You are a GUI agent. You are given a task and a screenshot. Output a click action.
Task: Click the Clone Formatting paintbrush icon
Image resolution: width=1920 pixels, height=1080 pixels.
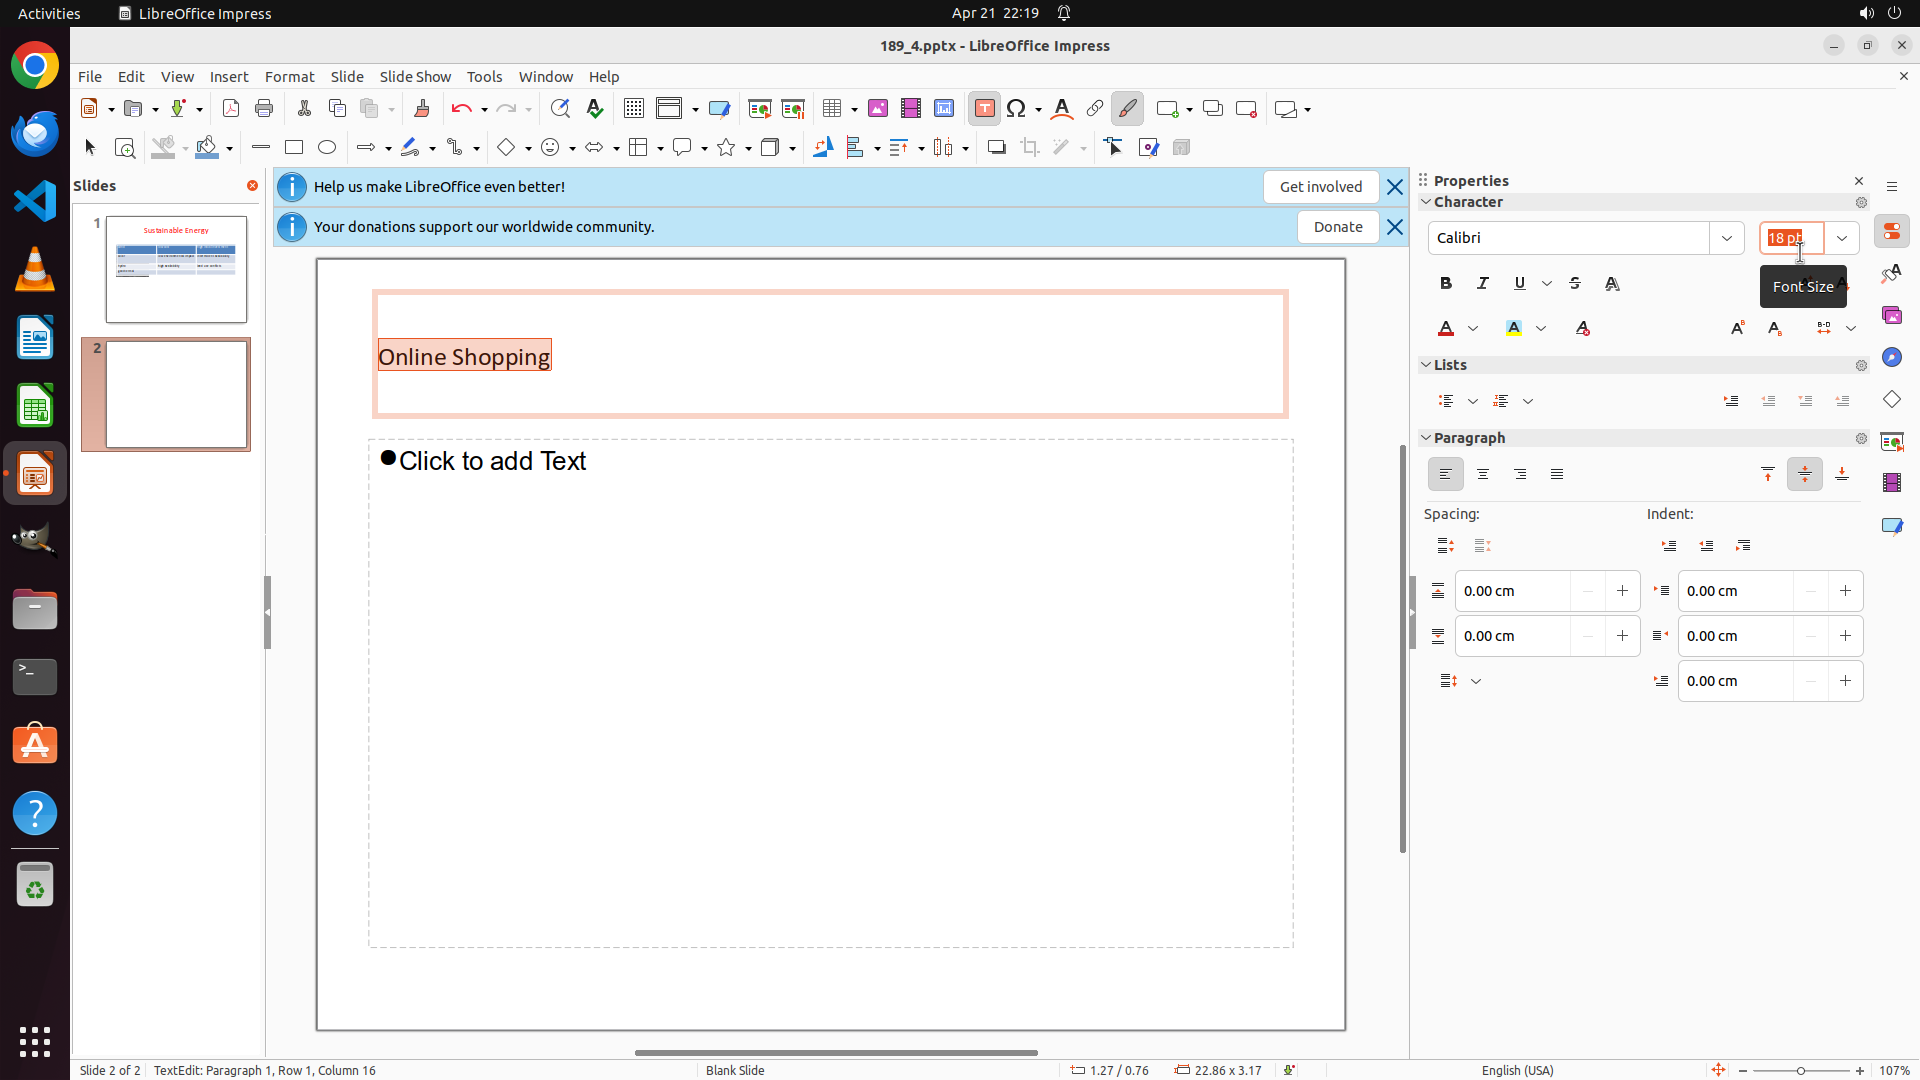[x=422, y=109]
